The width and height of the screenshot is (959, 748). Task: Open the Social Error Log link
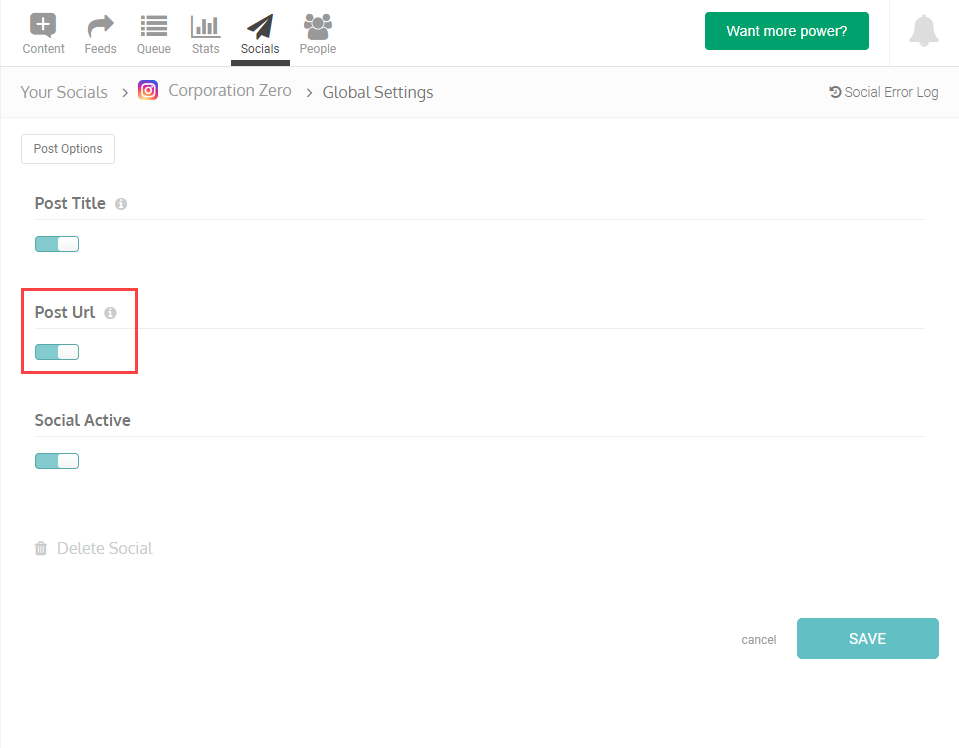click(x=883, y=92)
